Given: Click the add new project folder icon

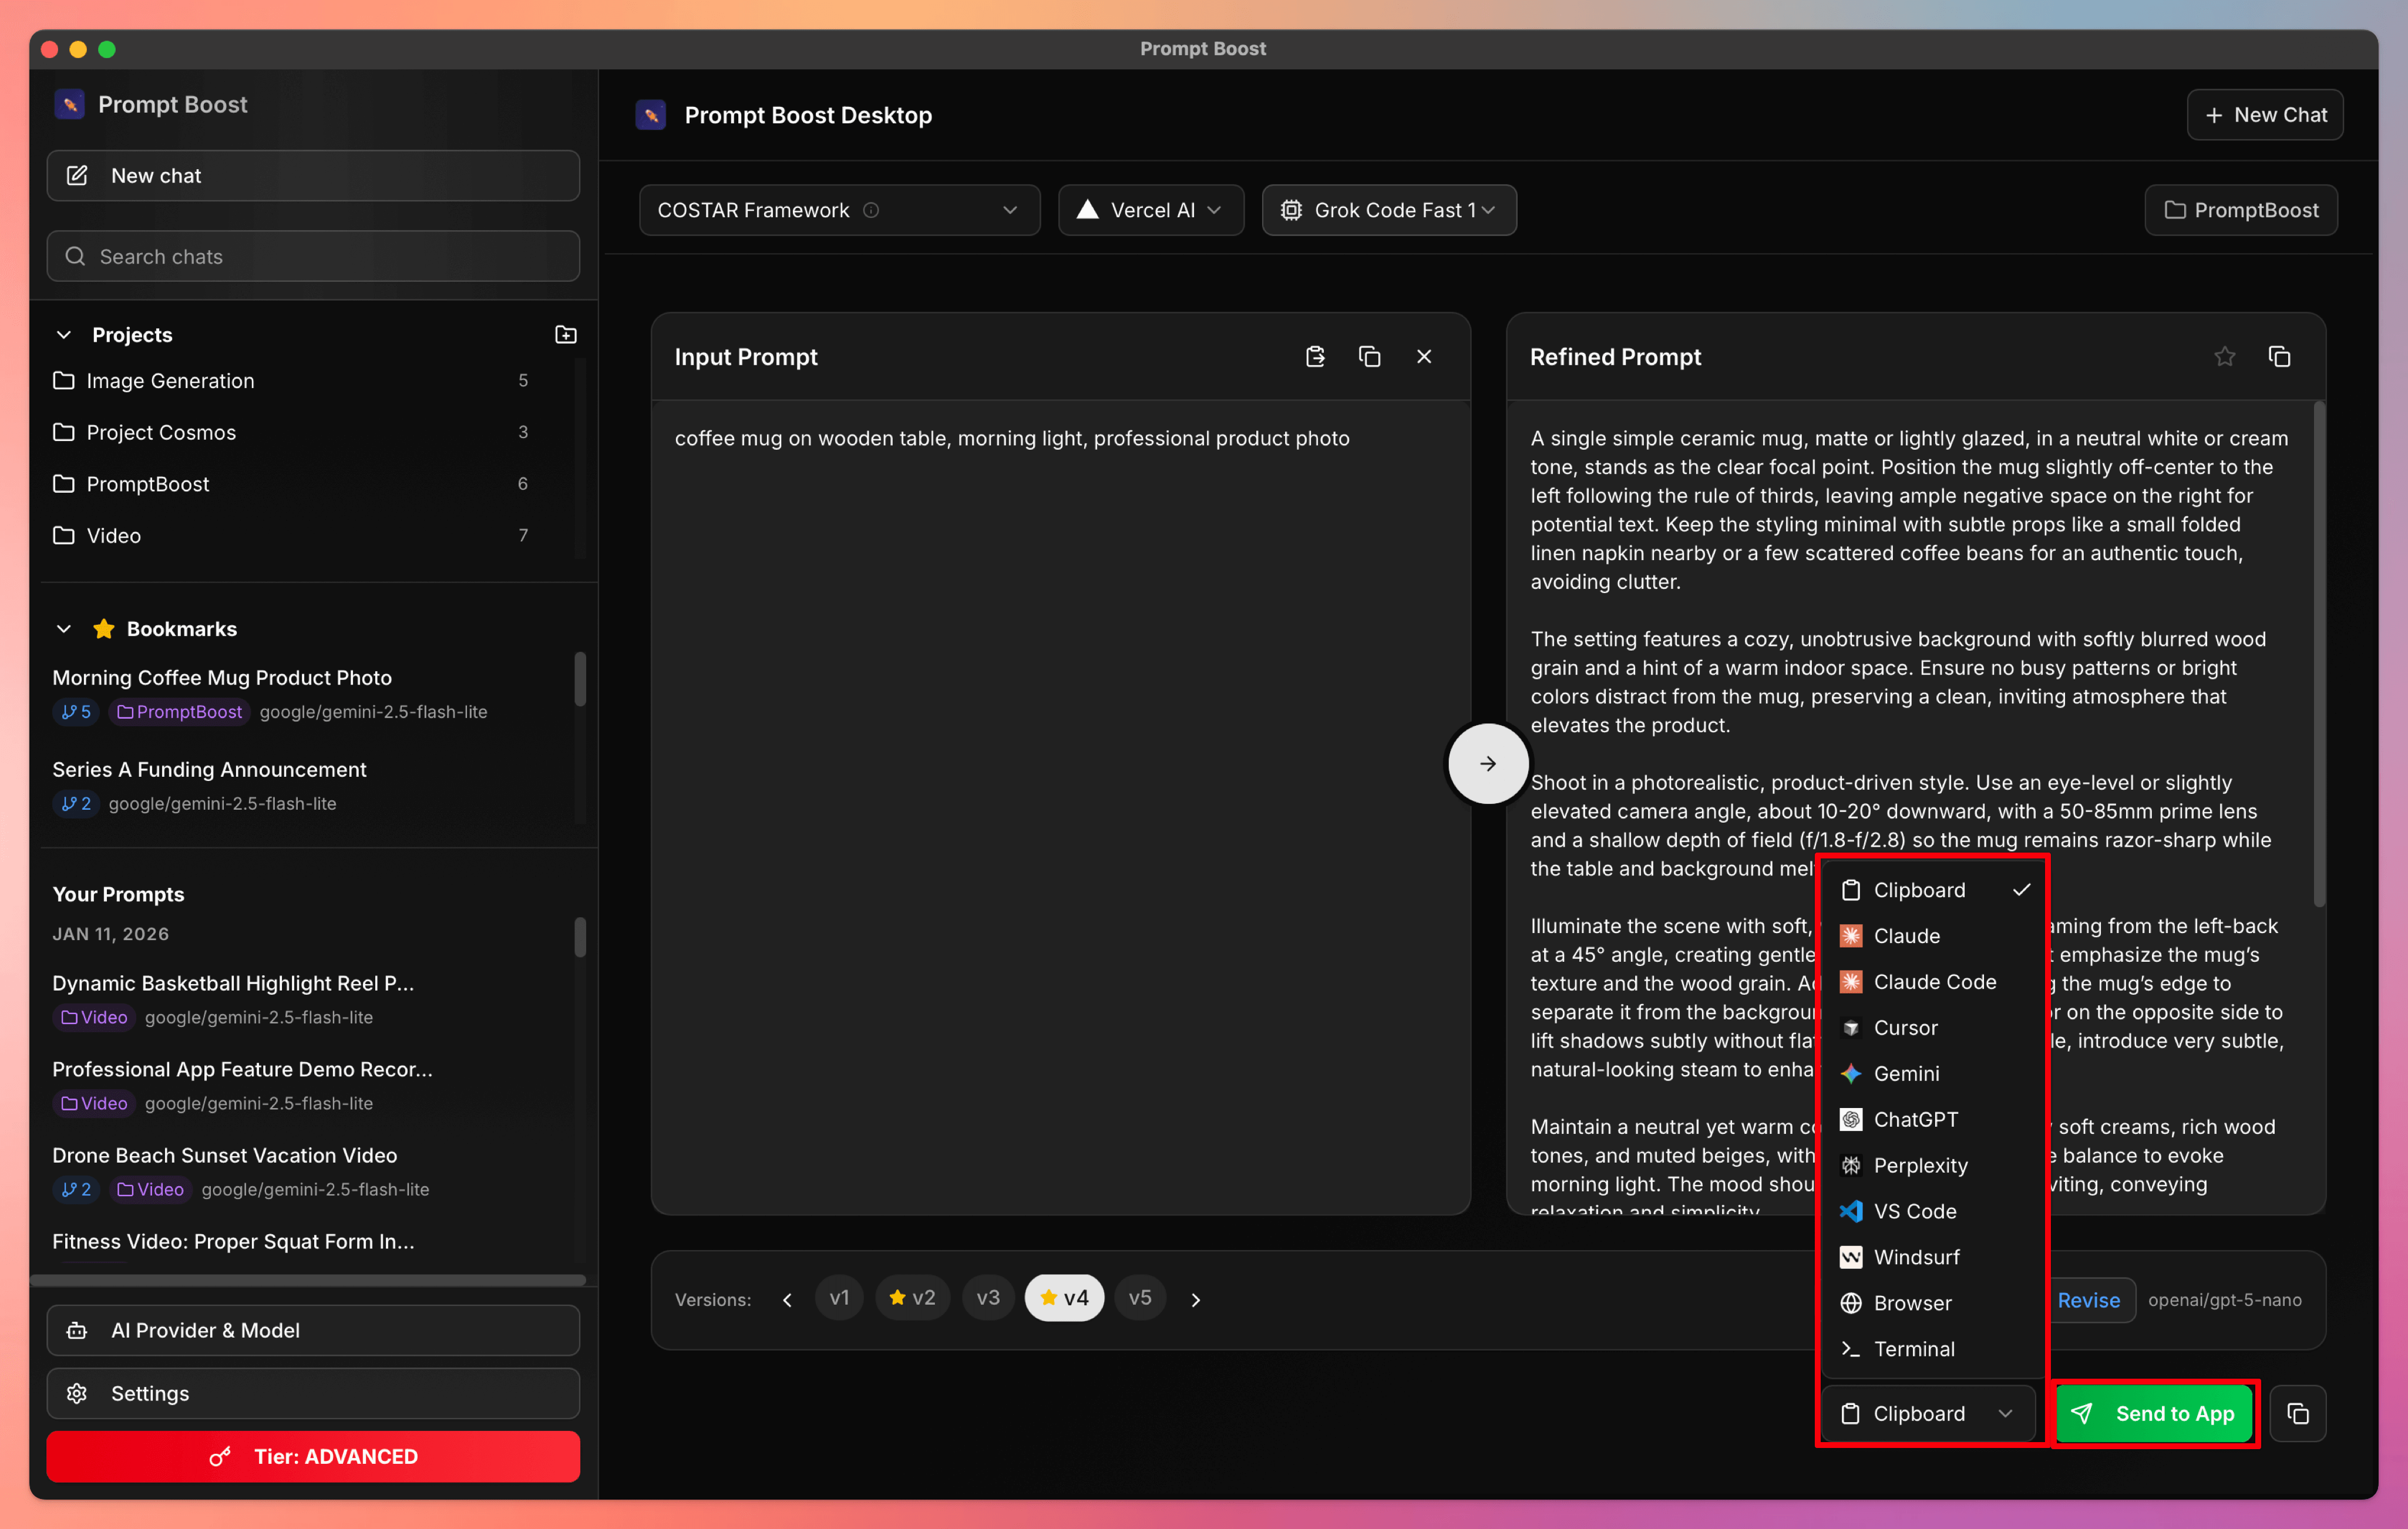Looking at the screenshot, I should (565, 335).
